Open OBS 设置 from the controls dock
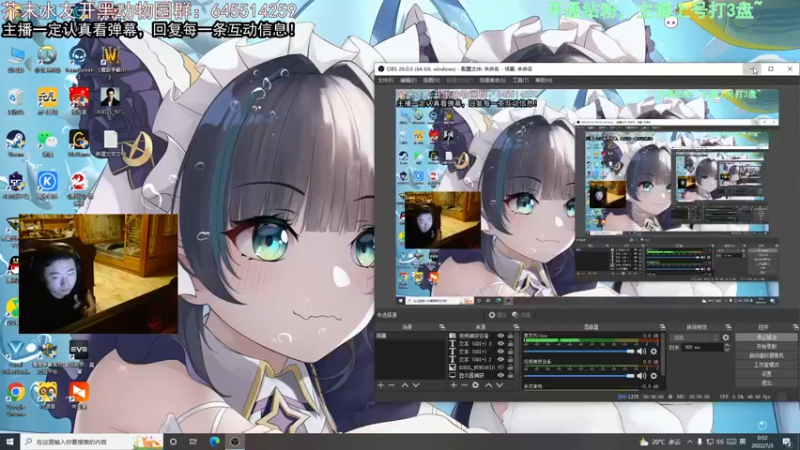This screenshot has height=450, width=800. (766, 374)
